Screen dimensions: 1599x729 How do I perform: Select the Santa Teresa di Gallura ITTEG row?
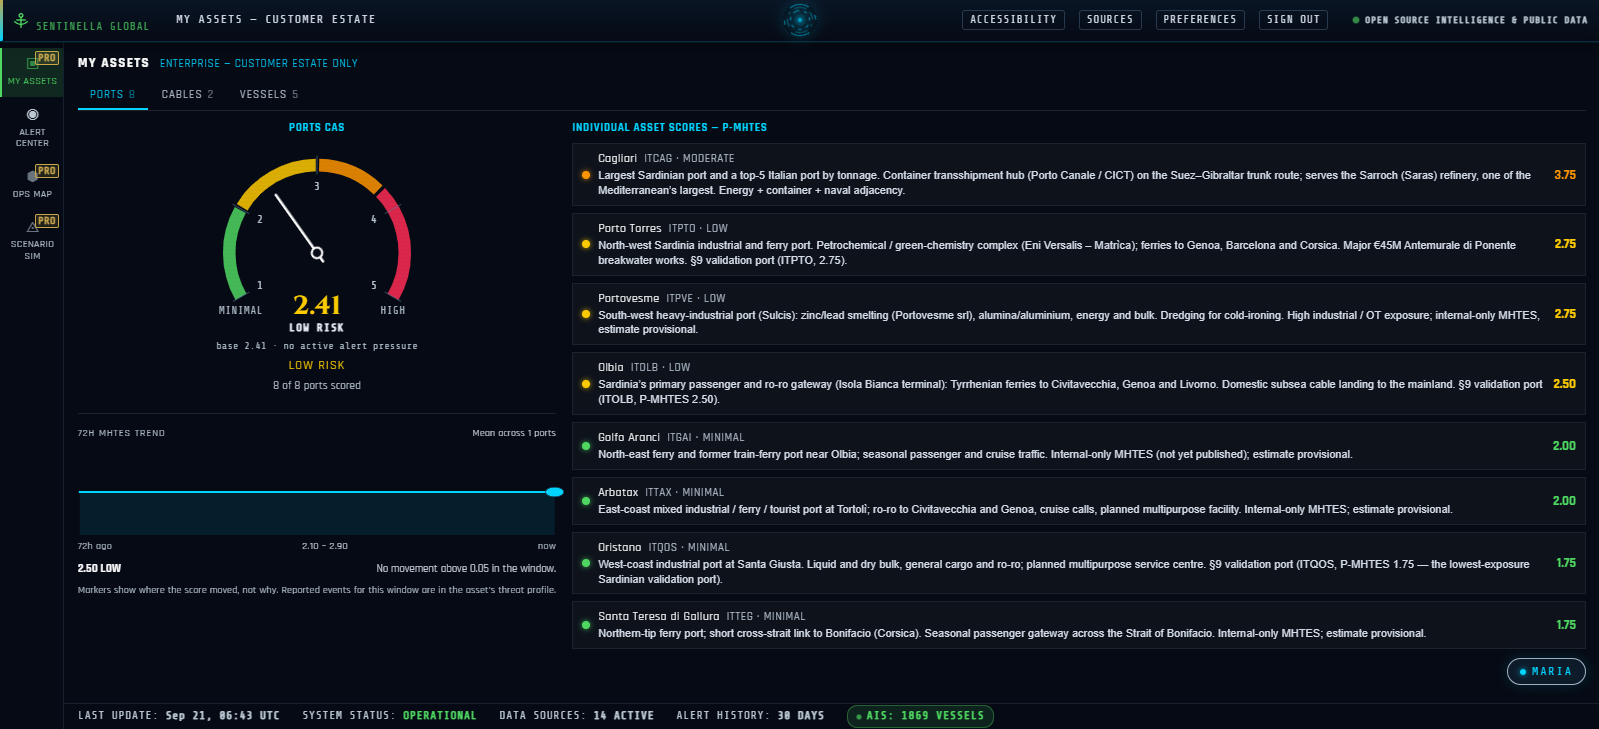(1078, 625)
